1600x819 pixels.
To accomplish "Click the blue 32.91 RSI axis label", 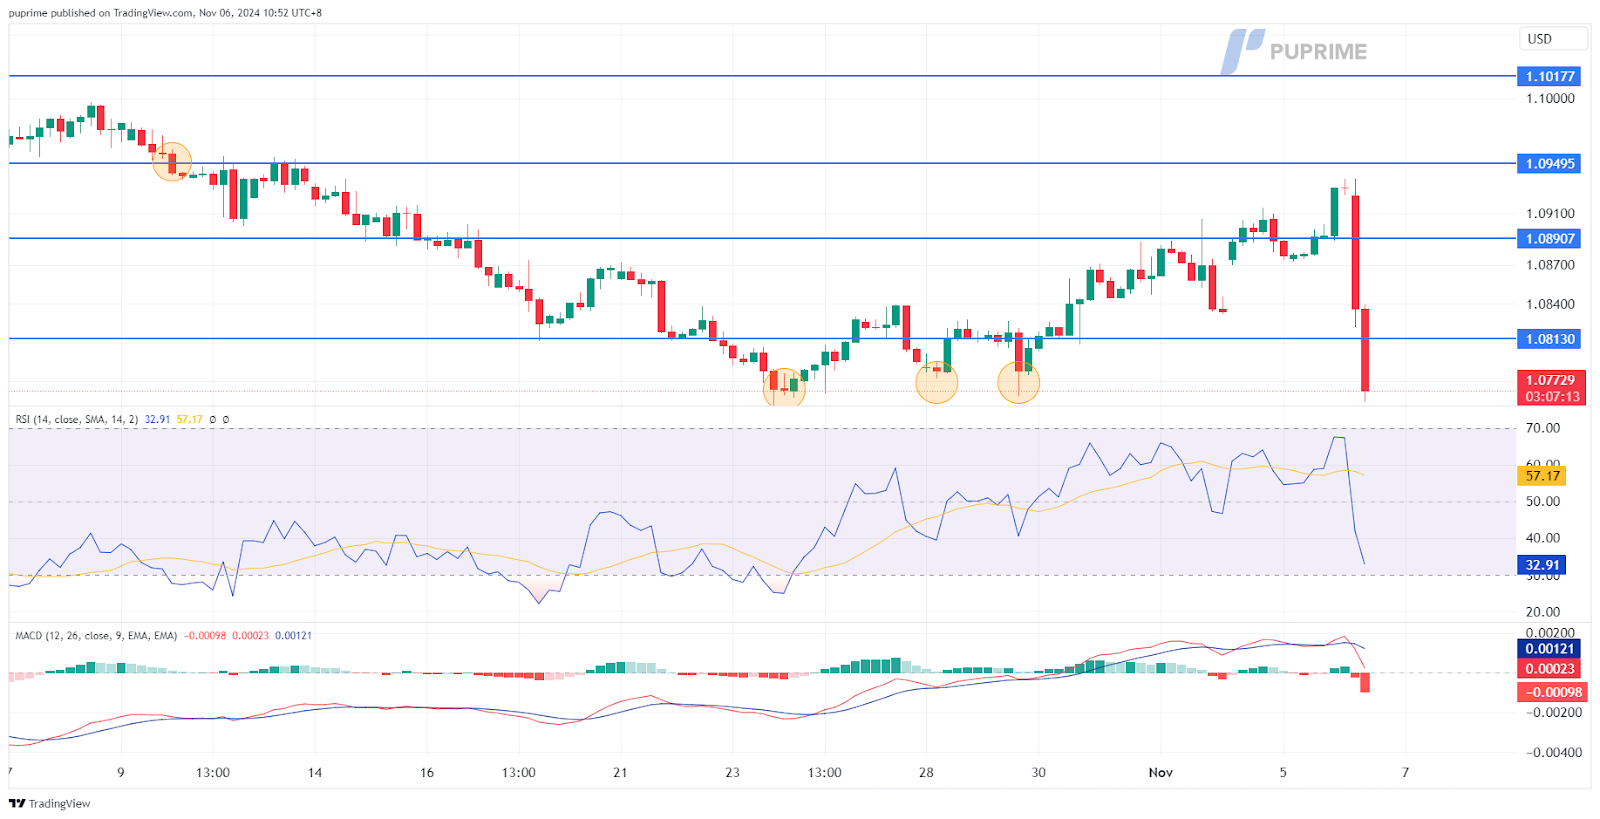I will (1542, 565).
